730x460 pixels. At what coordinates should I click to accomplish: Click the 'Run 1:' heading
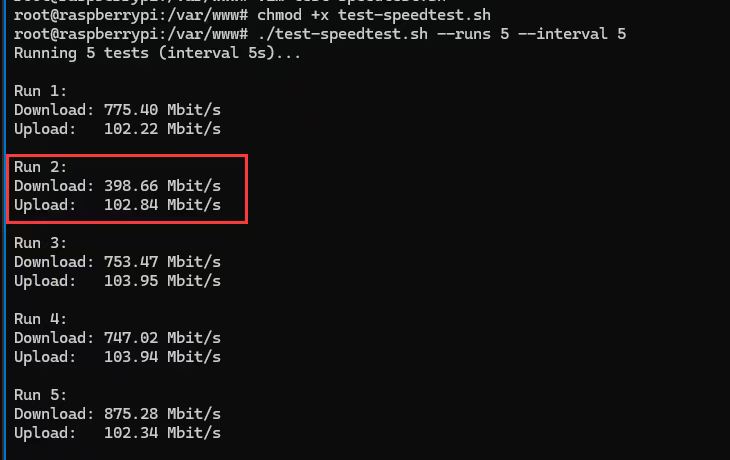click(41, 91)
